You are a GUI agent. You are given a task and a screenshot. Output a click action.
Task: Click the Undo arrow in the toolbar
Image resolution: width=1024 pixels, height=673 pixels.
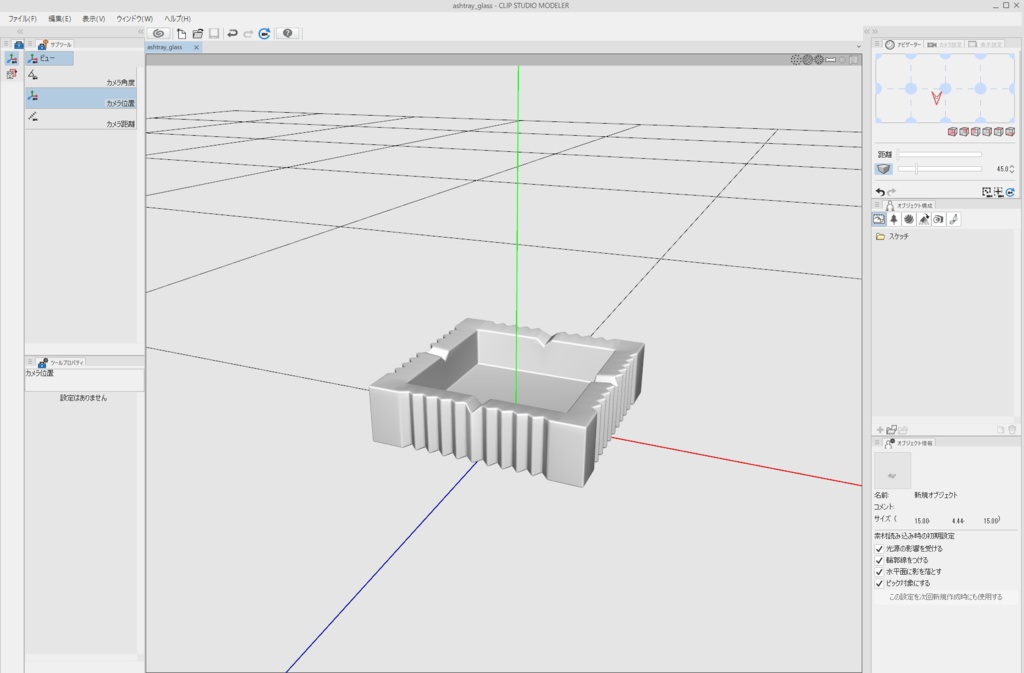231,33
